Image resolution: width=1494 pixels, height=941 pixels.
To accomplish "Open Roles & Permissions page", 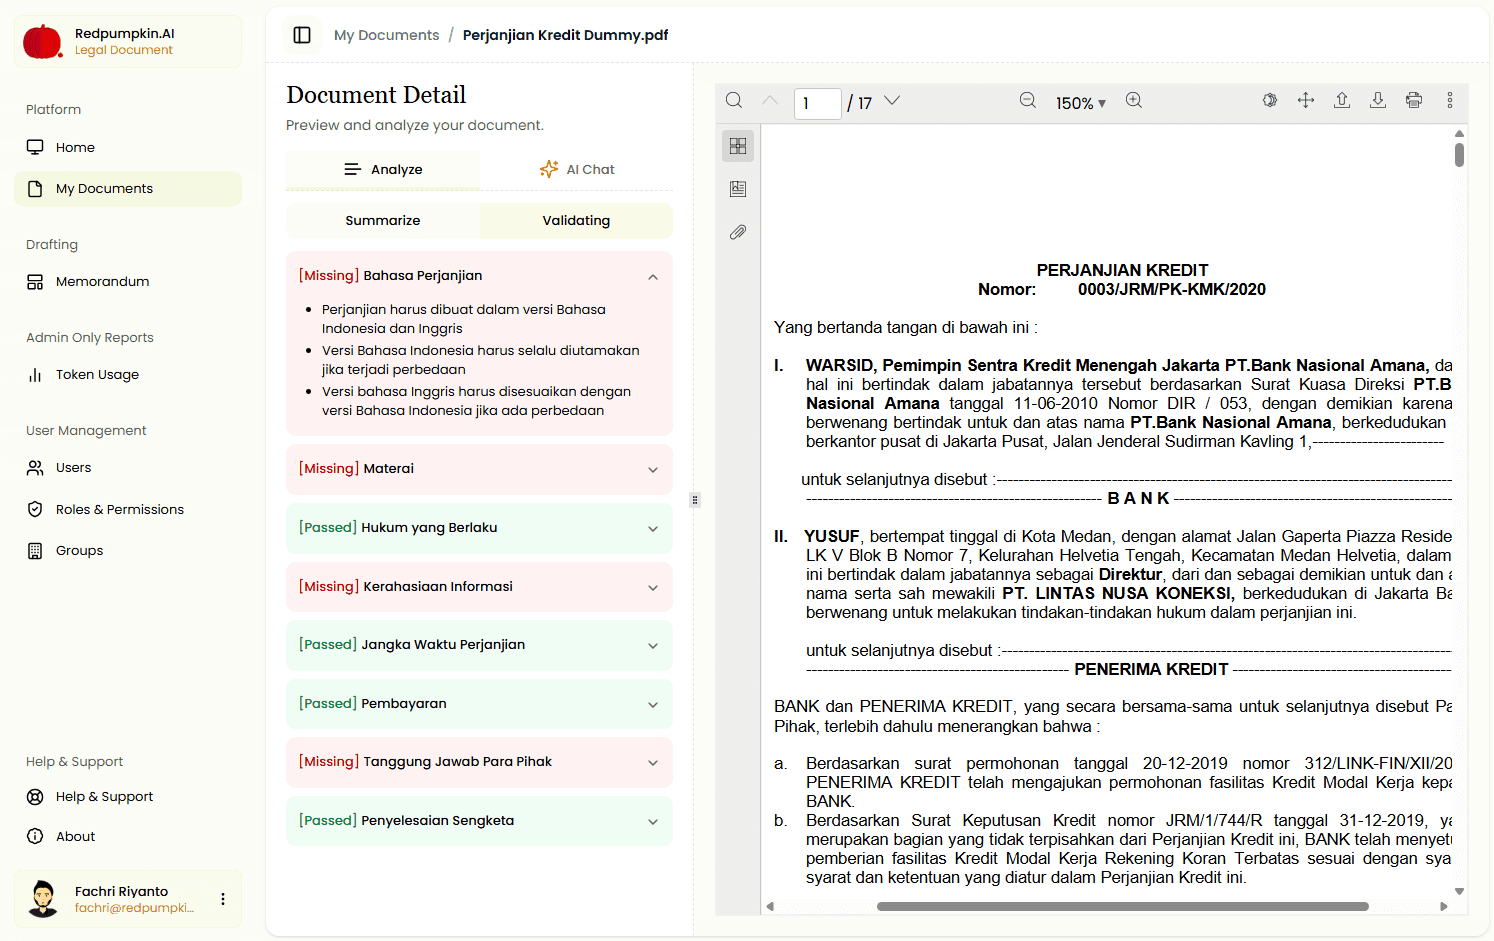I will click(x=119, y=509).
